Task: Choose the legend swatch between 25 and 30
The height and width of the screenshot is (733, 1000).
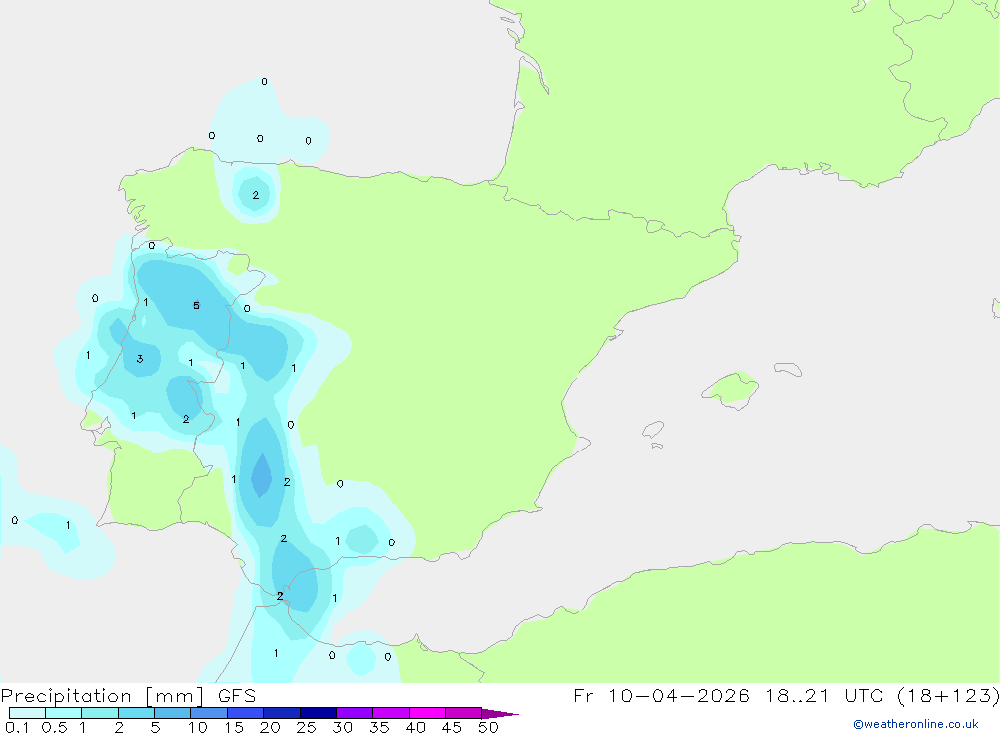Action: click(x=318, y=713)
